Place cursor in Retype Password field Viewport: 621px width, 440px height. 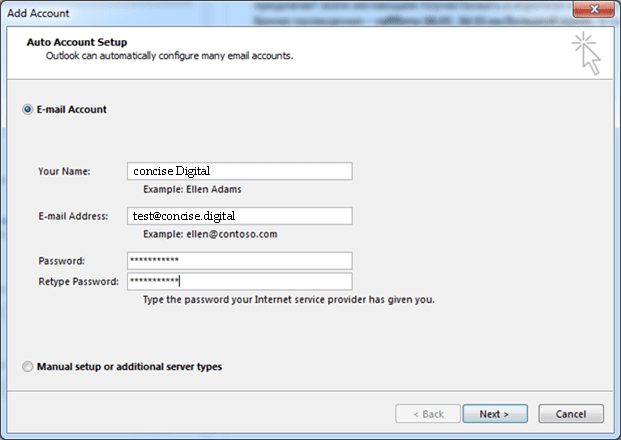239,281
